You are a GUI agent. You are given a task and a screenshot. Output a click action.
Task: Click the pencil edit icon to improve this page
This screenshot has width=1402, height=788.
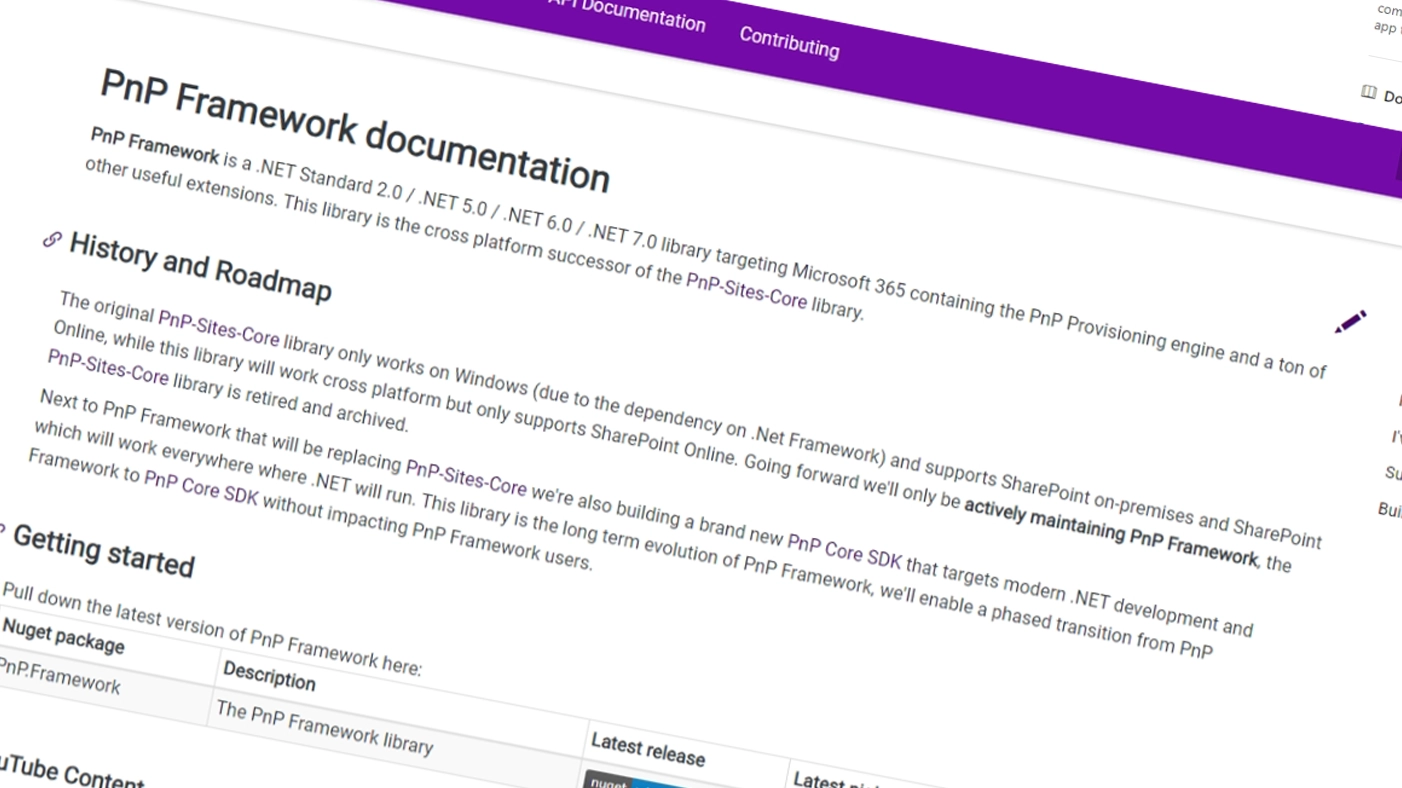tap(1350, 320)
